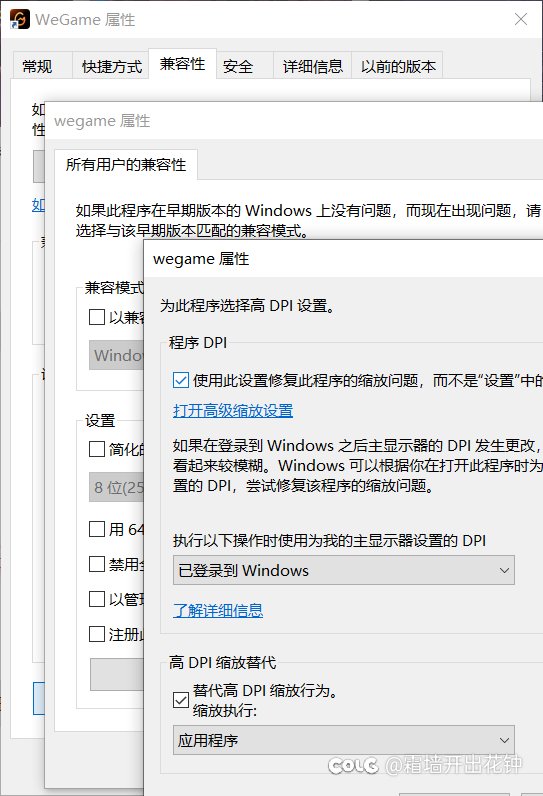Toggle the 禁用全屏优化 checkbox
This screenshot has width=543, height=796.
97,564
